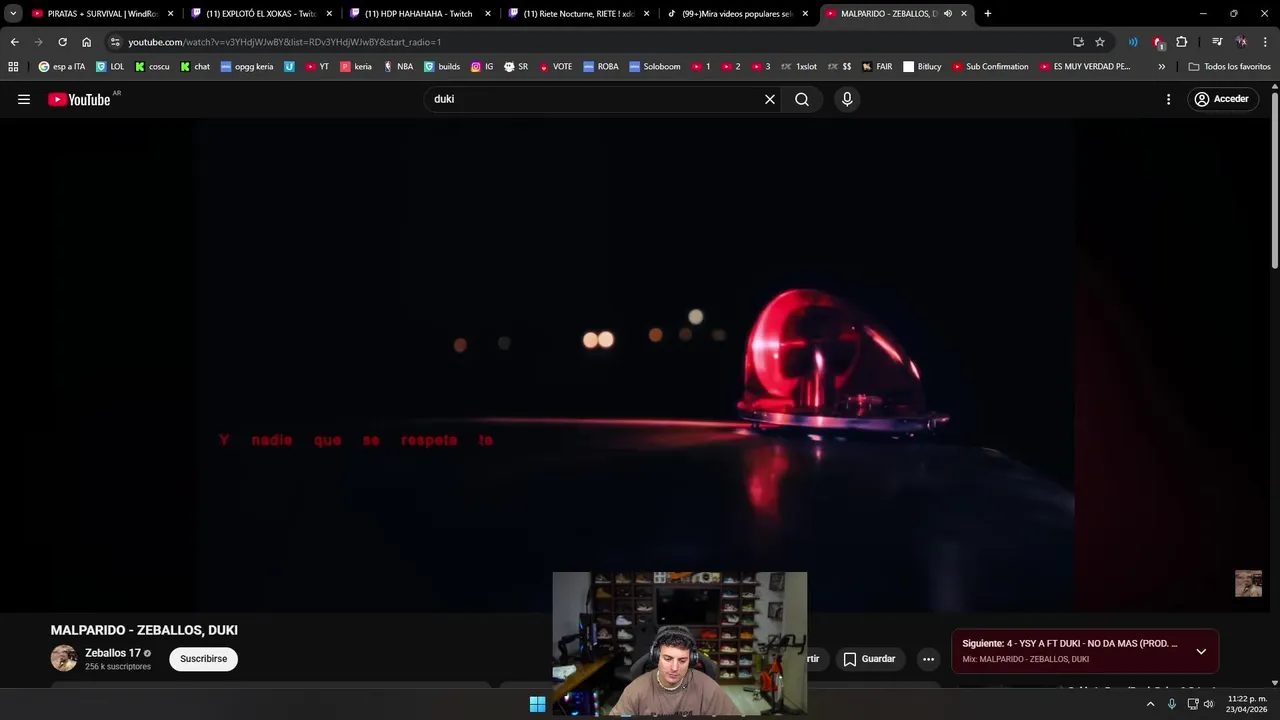
Task: Open the 'VOTE' bookmark
Action: point(555,67)
